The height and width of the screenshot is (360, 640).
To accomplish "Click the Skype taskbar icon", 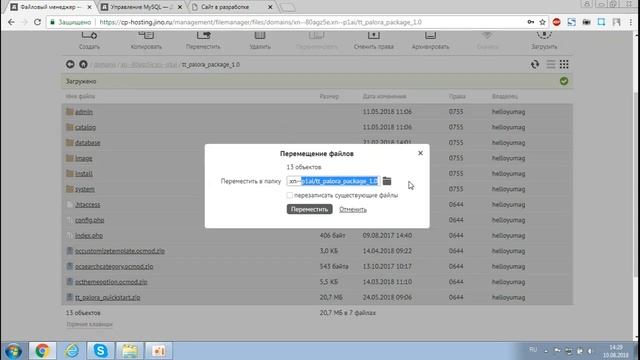I will (x=100, y=351).
